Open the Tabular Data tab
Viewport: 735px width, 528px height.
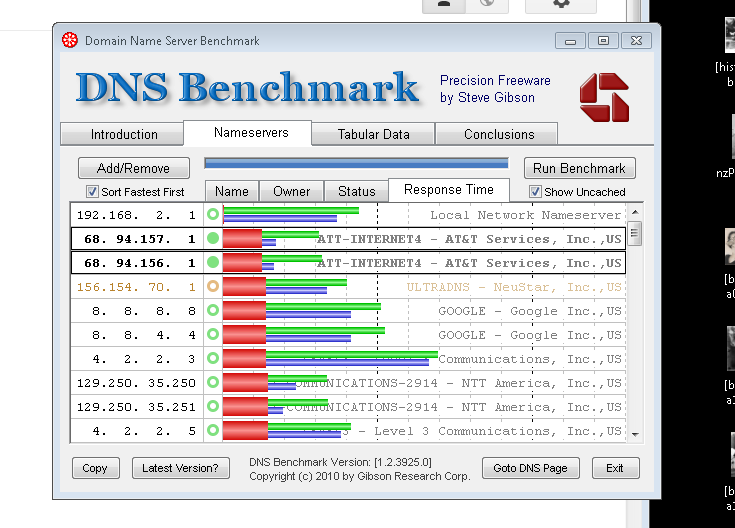(x=373, y=134)
